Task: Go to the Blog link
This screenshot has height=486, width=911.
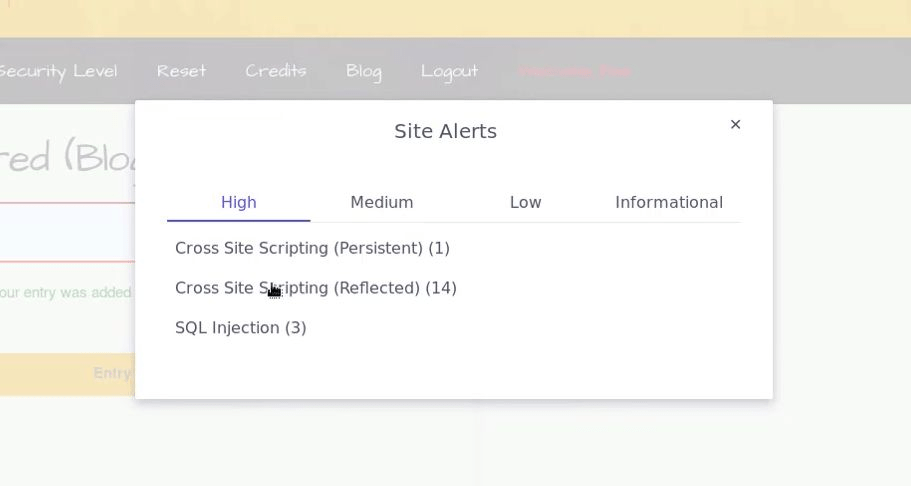Action: pyautogui.click(x=363, y=71)
